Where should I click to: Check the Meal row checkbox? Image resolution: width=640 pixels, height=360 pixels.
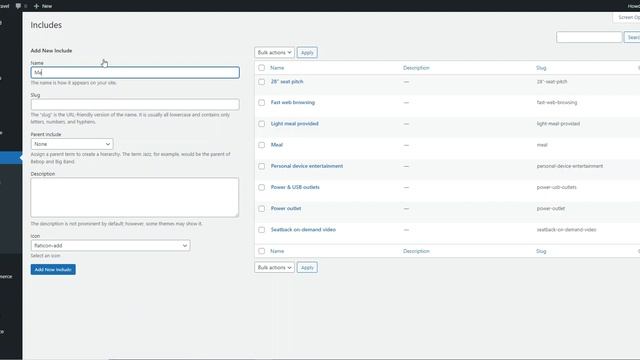click(x=262, y=145)
